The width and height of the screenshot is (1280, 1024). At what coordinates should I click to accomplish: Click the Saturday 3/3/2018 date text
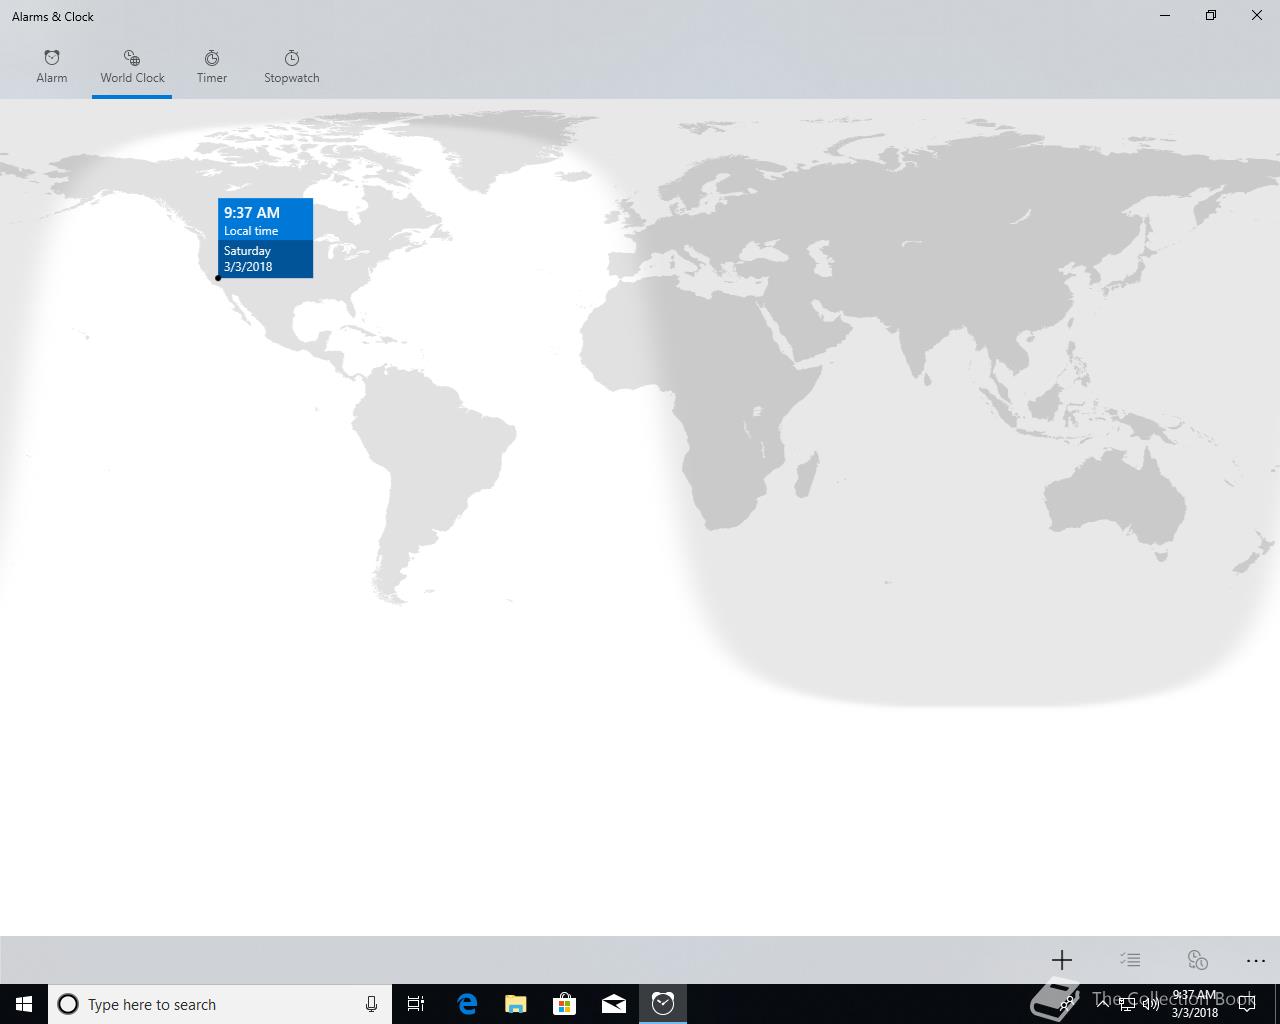pyautogui.click(x=248, y=259)
